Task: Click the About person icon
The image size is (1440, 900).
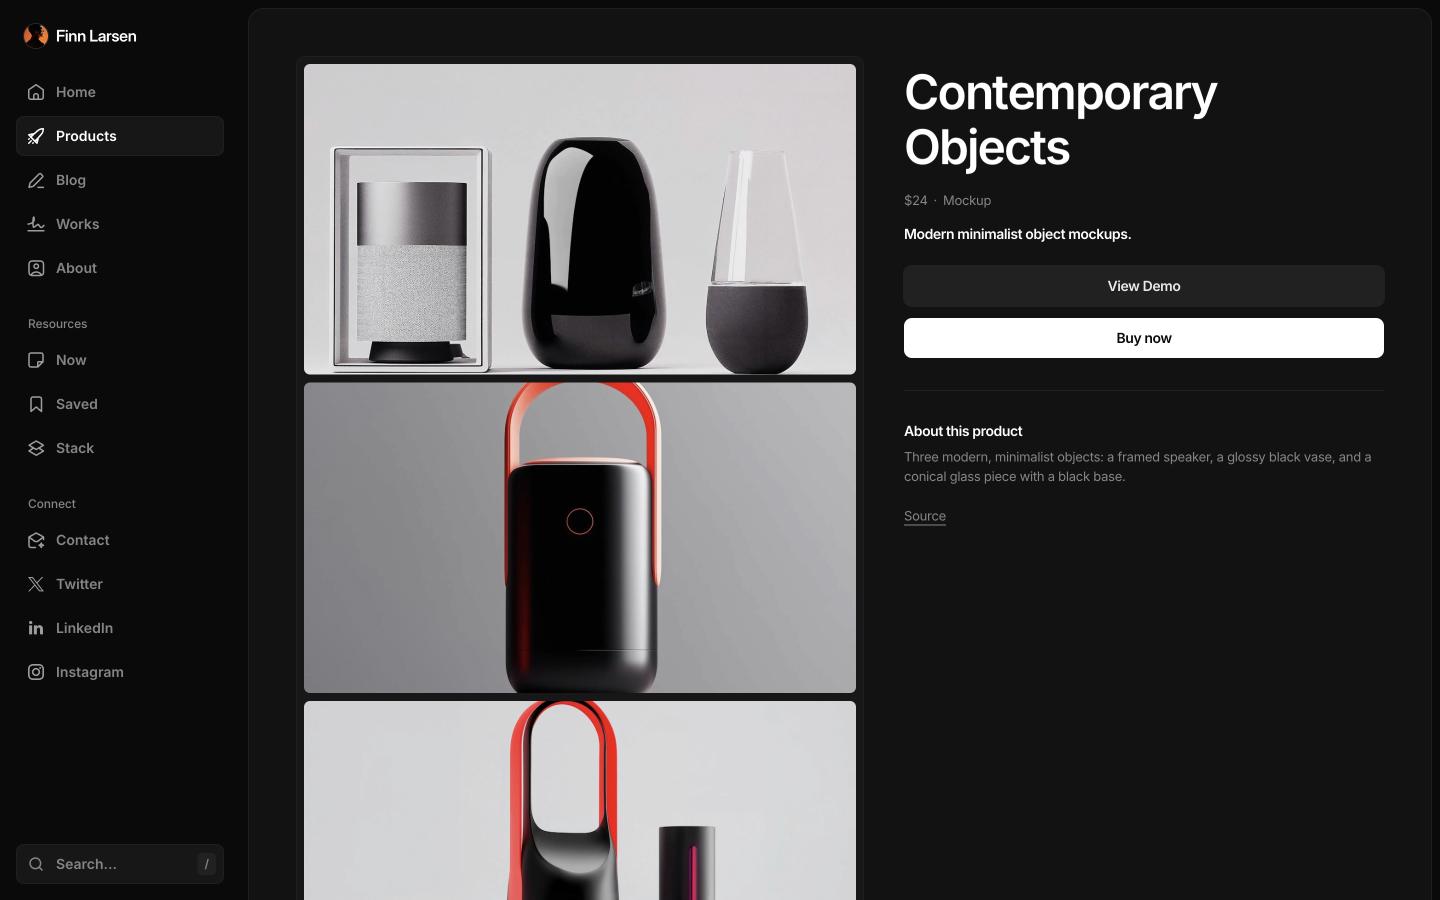Action: [36, 268]
